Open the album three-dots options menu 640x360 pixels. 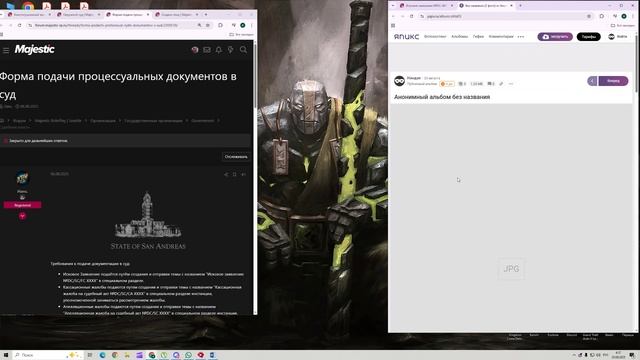(511, 84)
